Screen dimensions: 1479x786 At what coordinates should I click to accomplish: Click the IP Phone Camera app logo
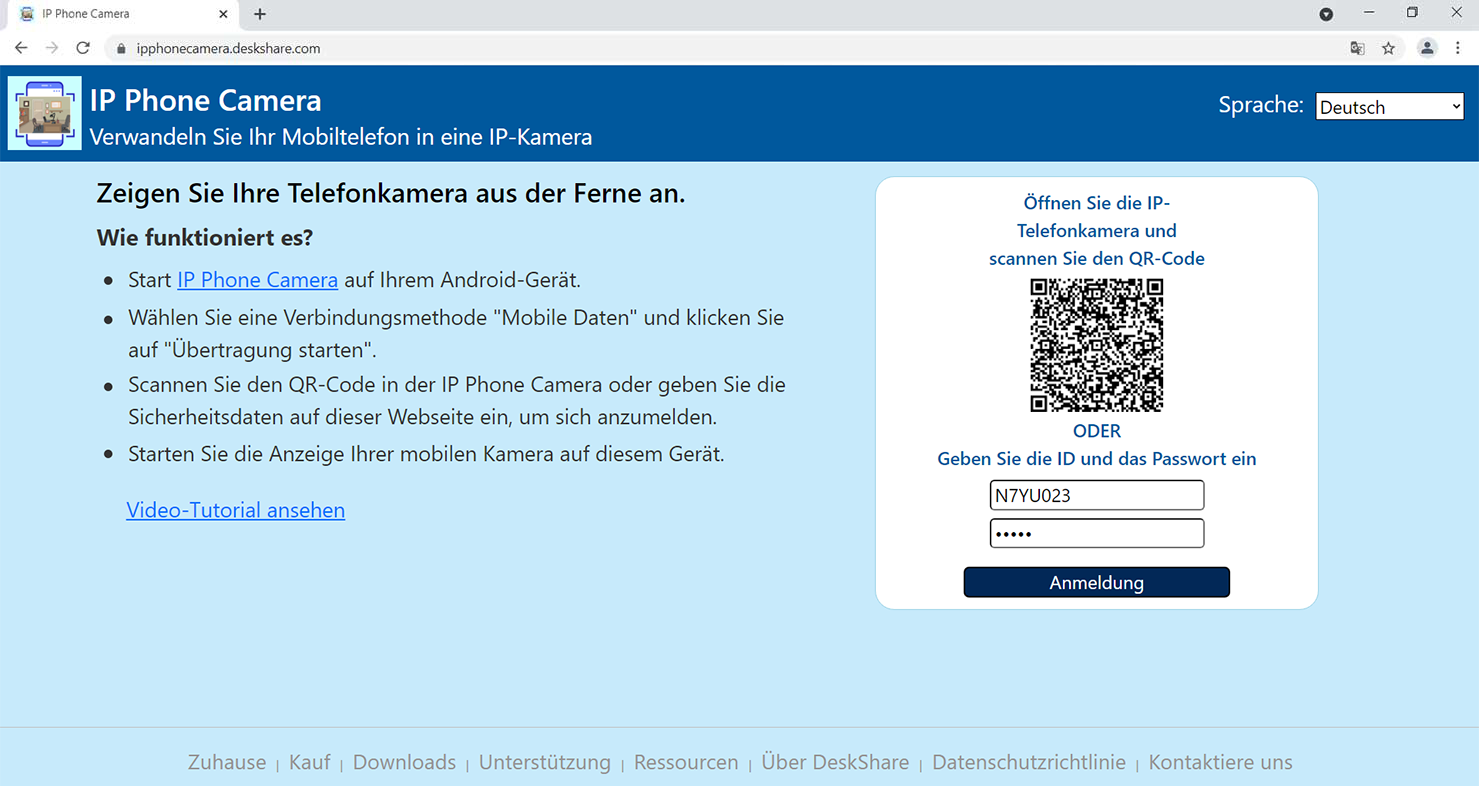45,113
